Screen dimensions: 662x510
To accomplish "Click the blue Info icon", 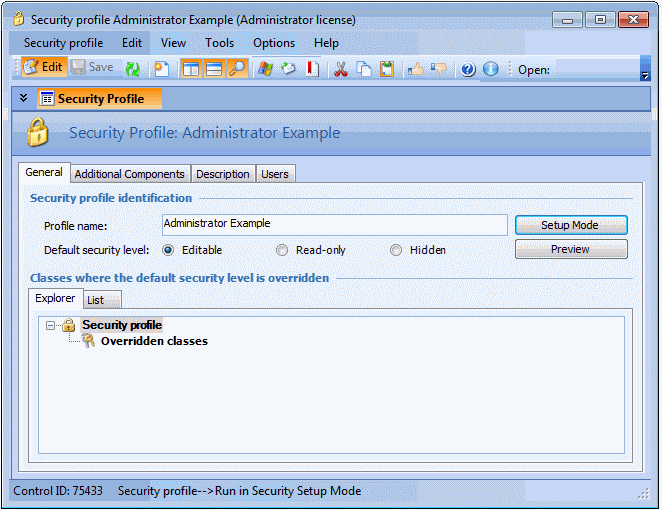I will pyautogui.click(x=491, y=69).
